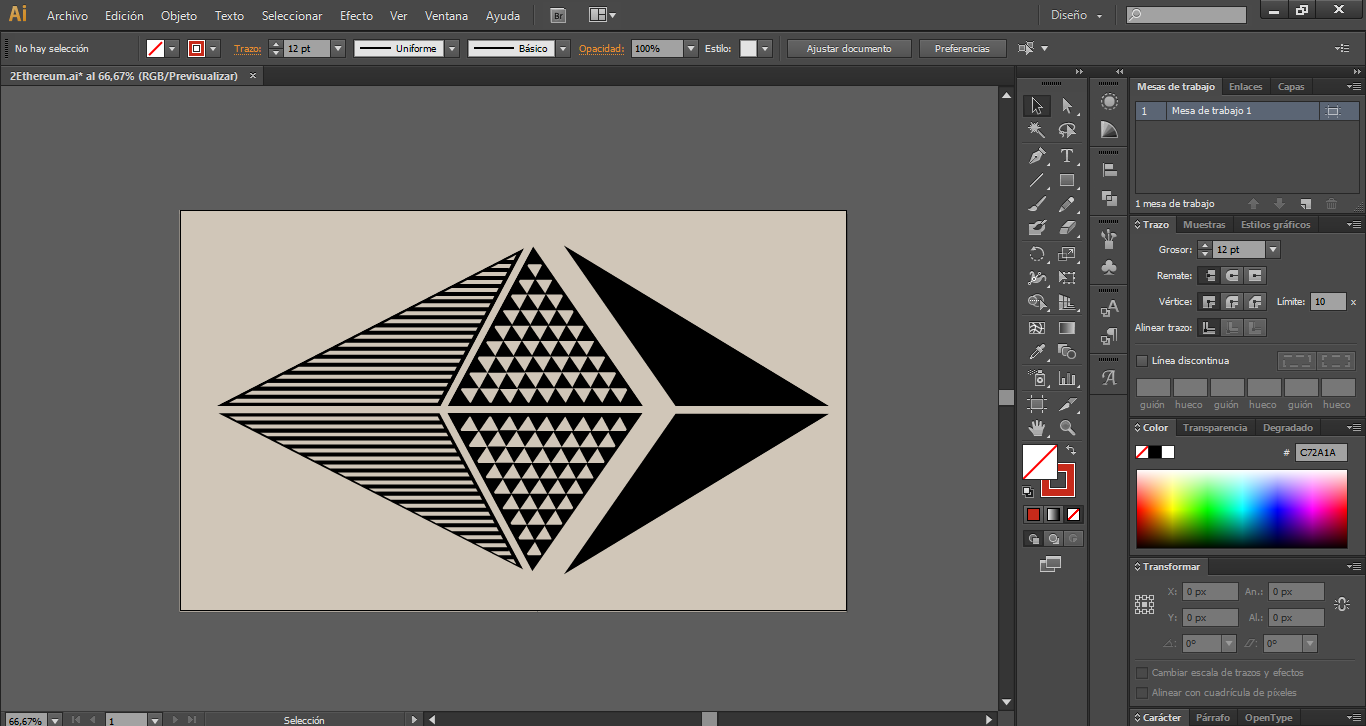Open the Efecto menu

pos(356,16)
